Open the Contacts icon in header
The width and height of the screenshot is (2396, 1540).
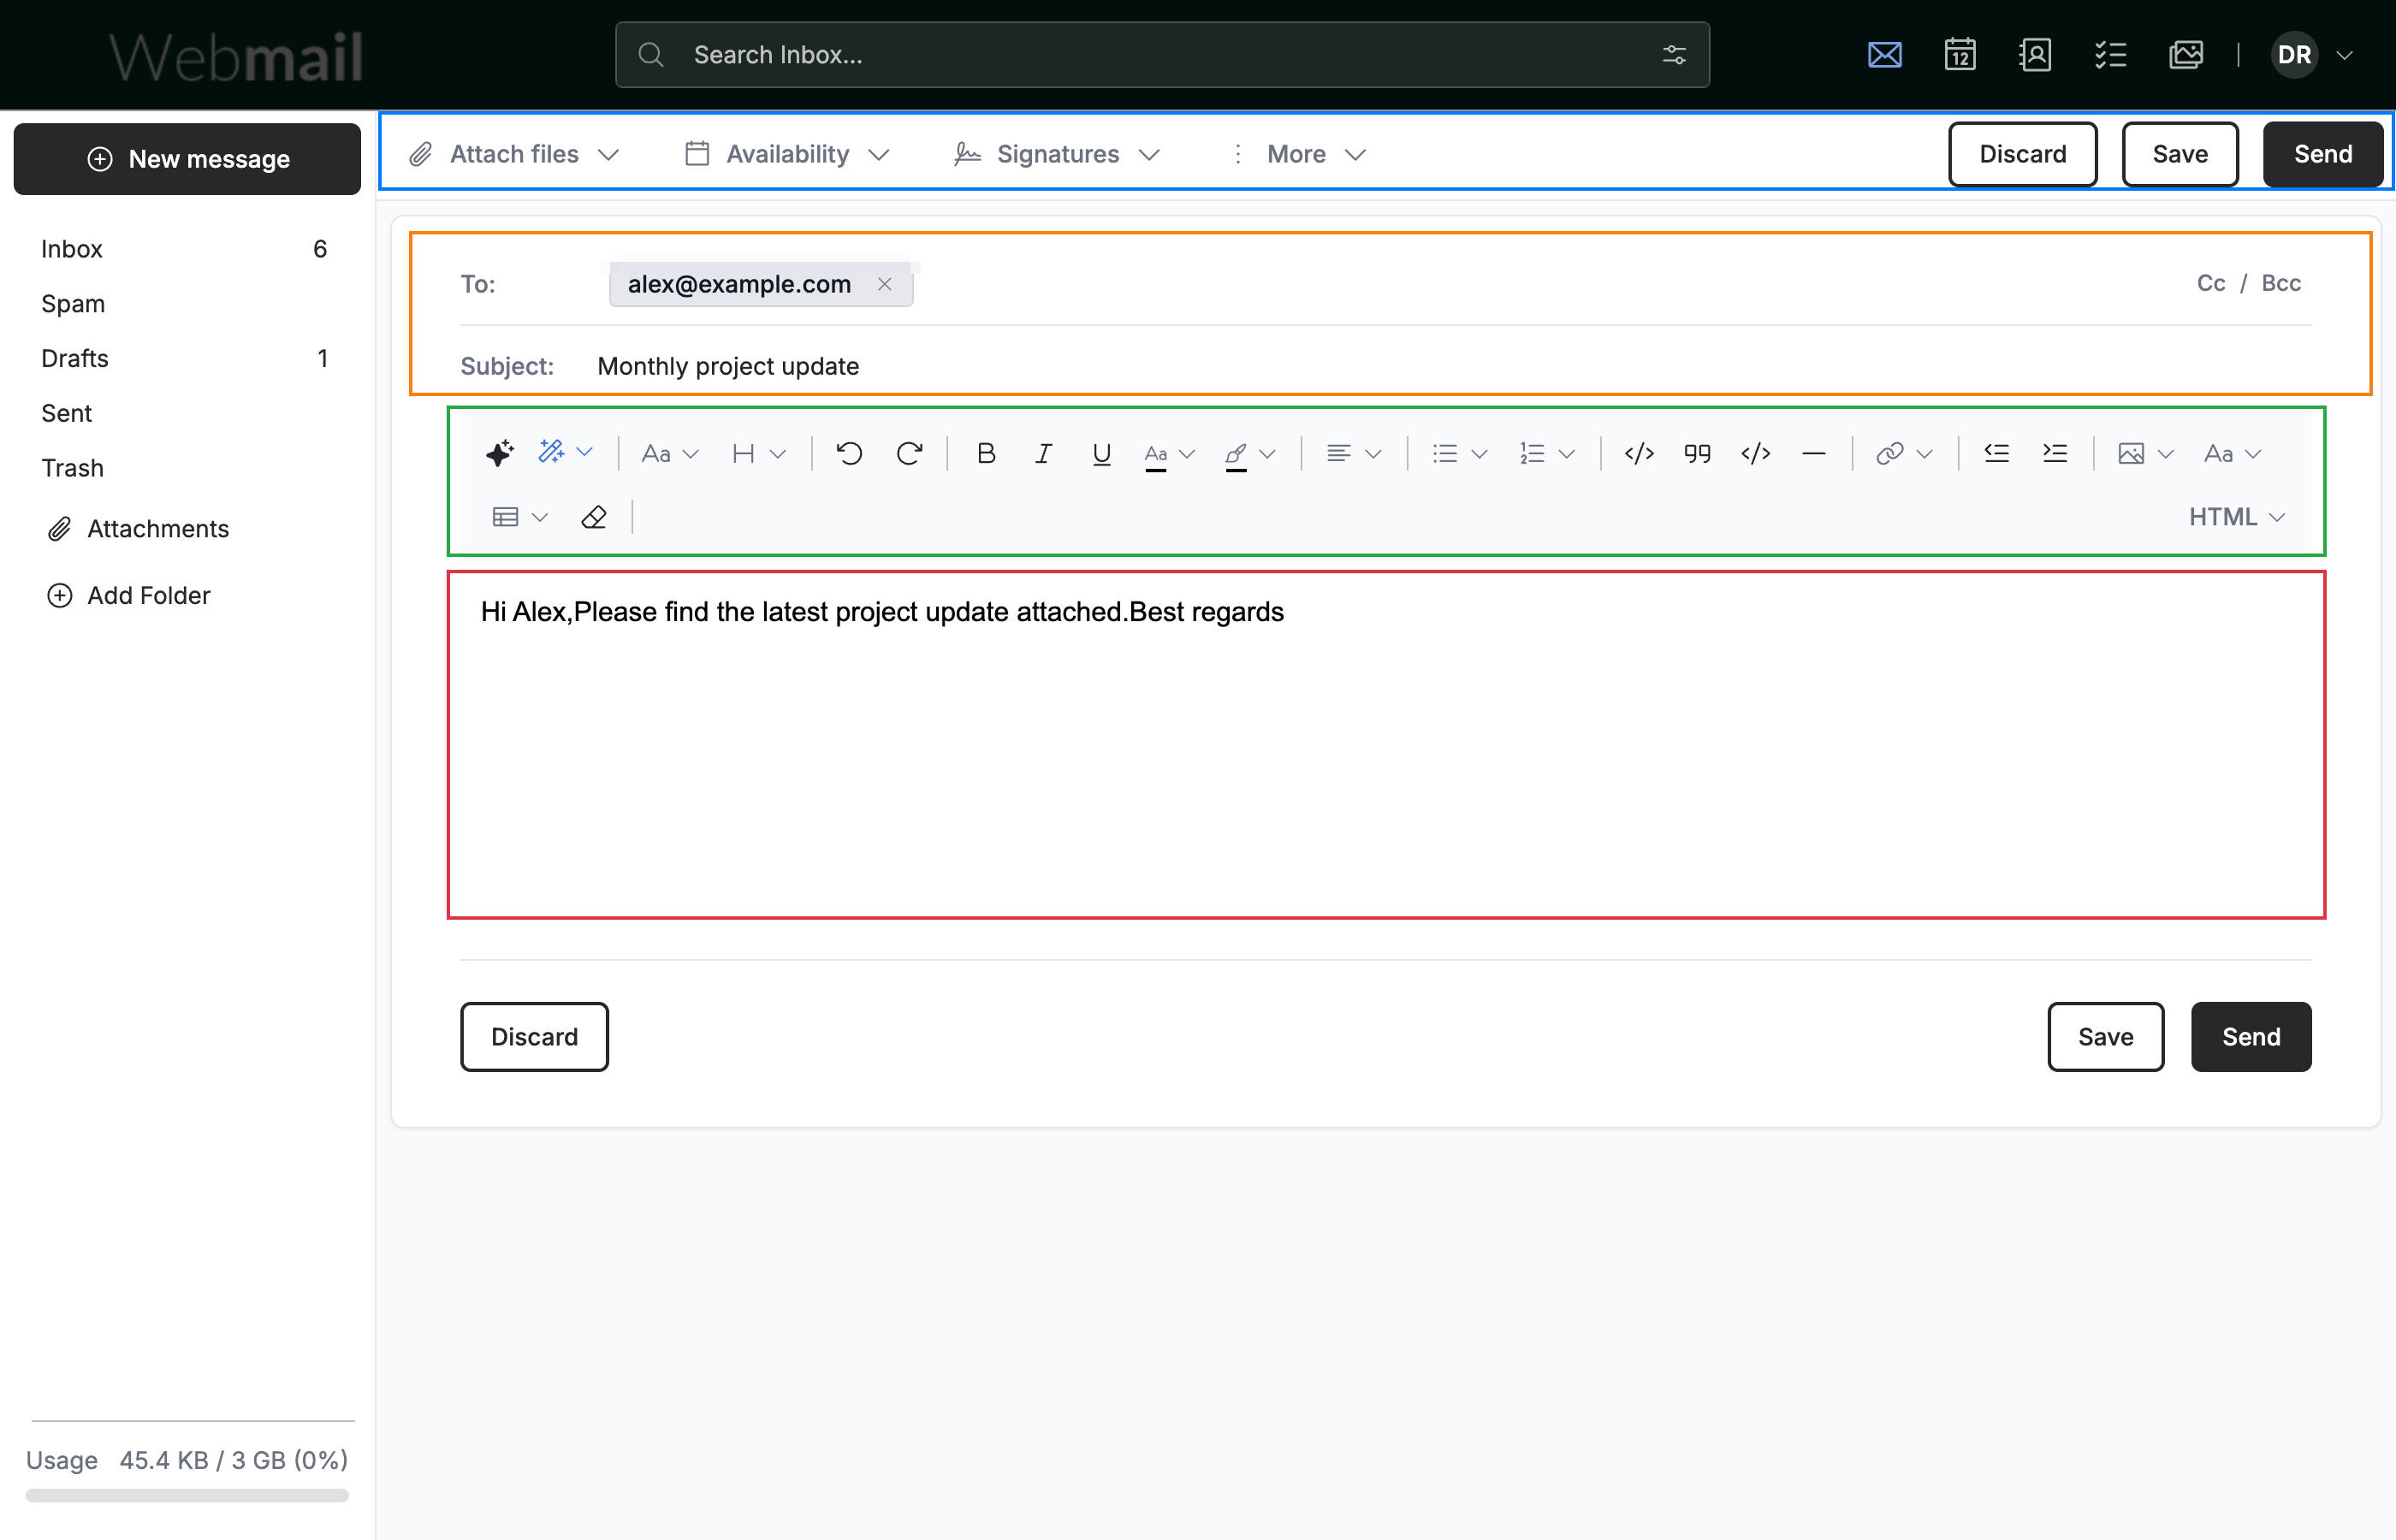(2035, 55)
